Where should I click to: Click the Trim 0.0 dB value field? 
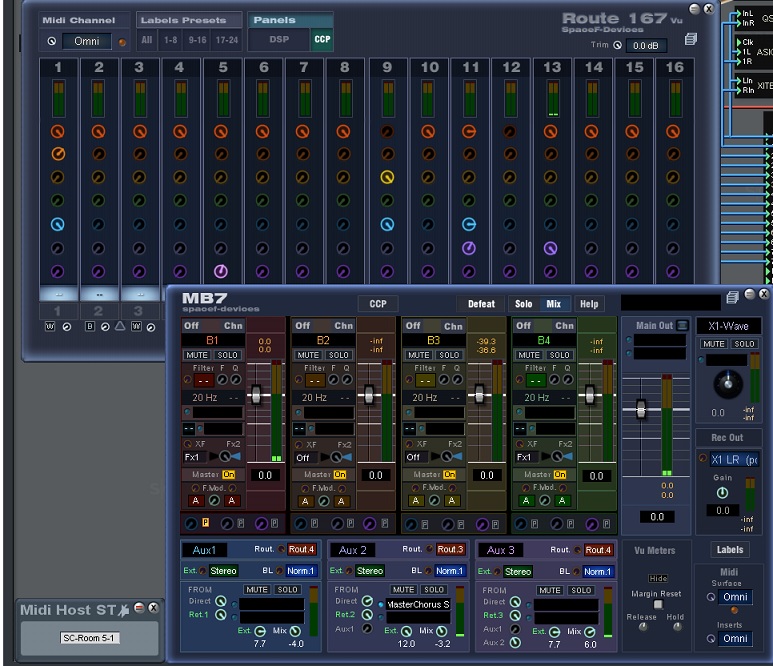click(x=646, y=45)
